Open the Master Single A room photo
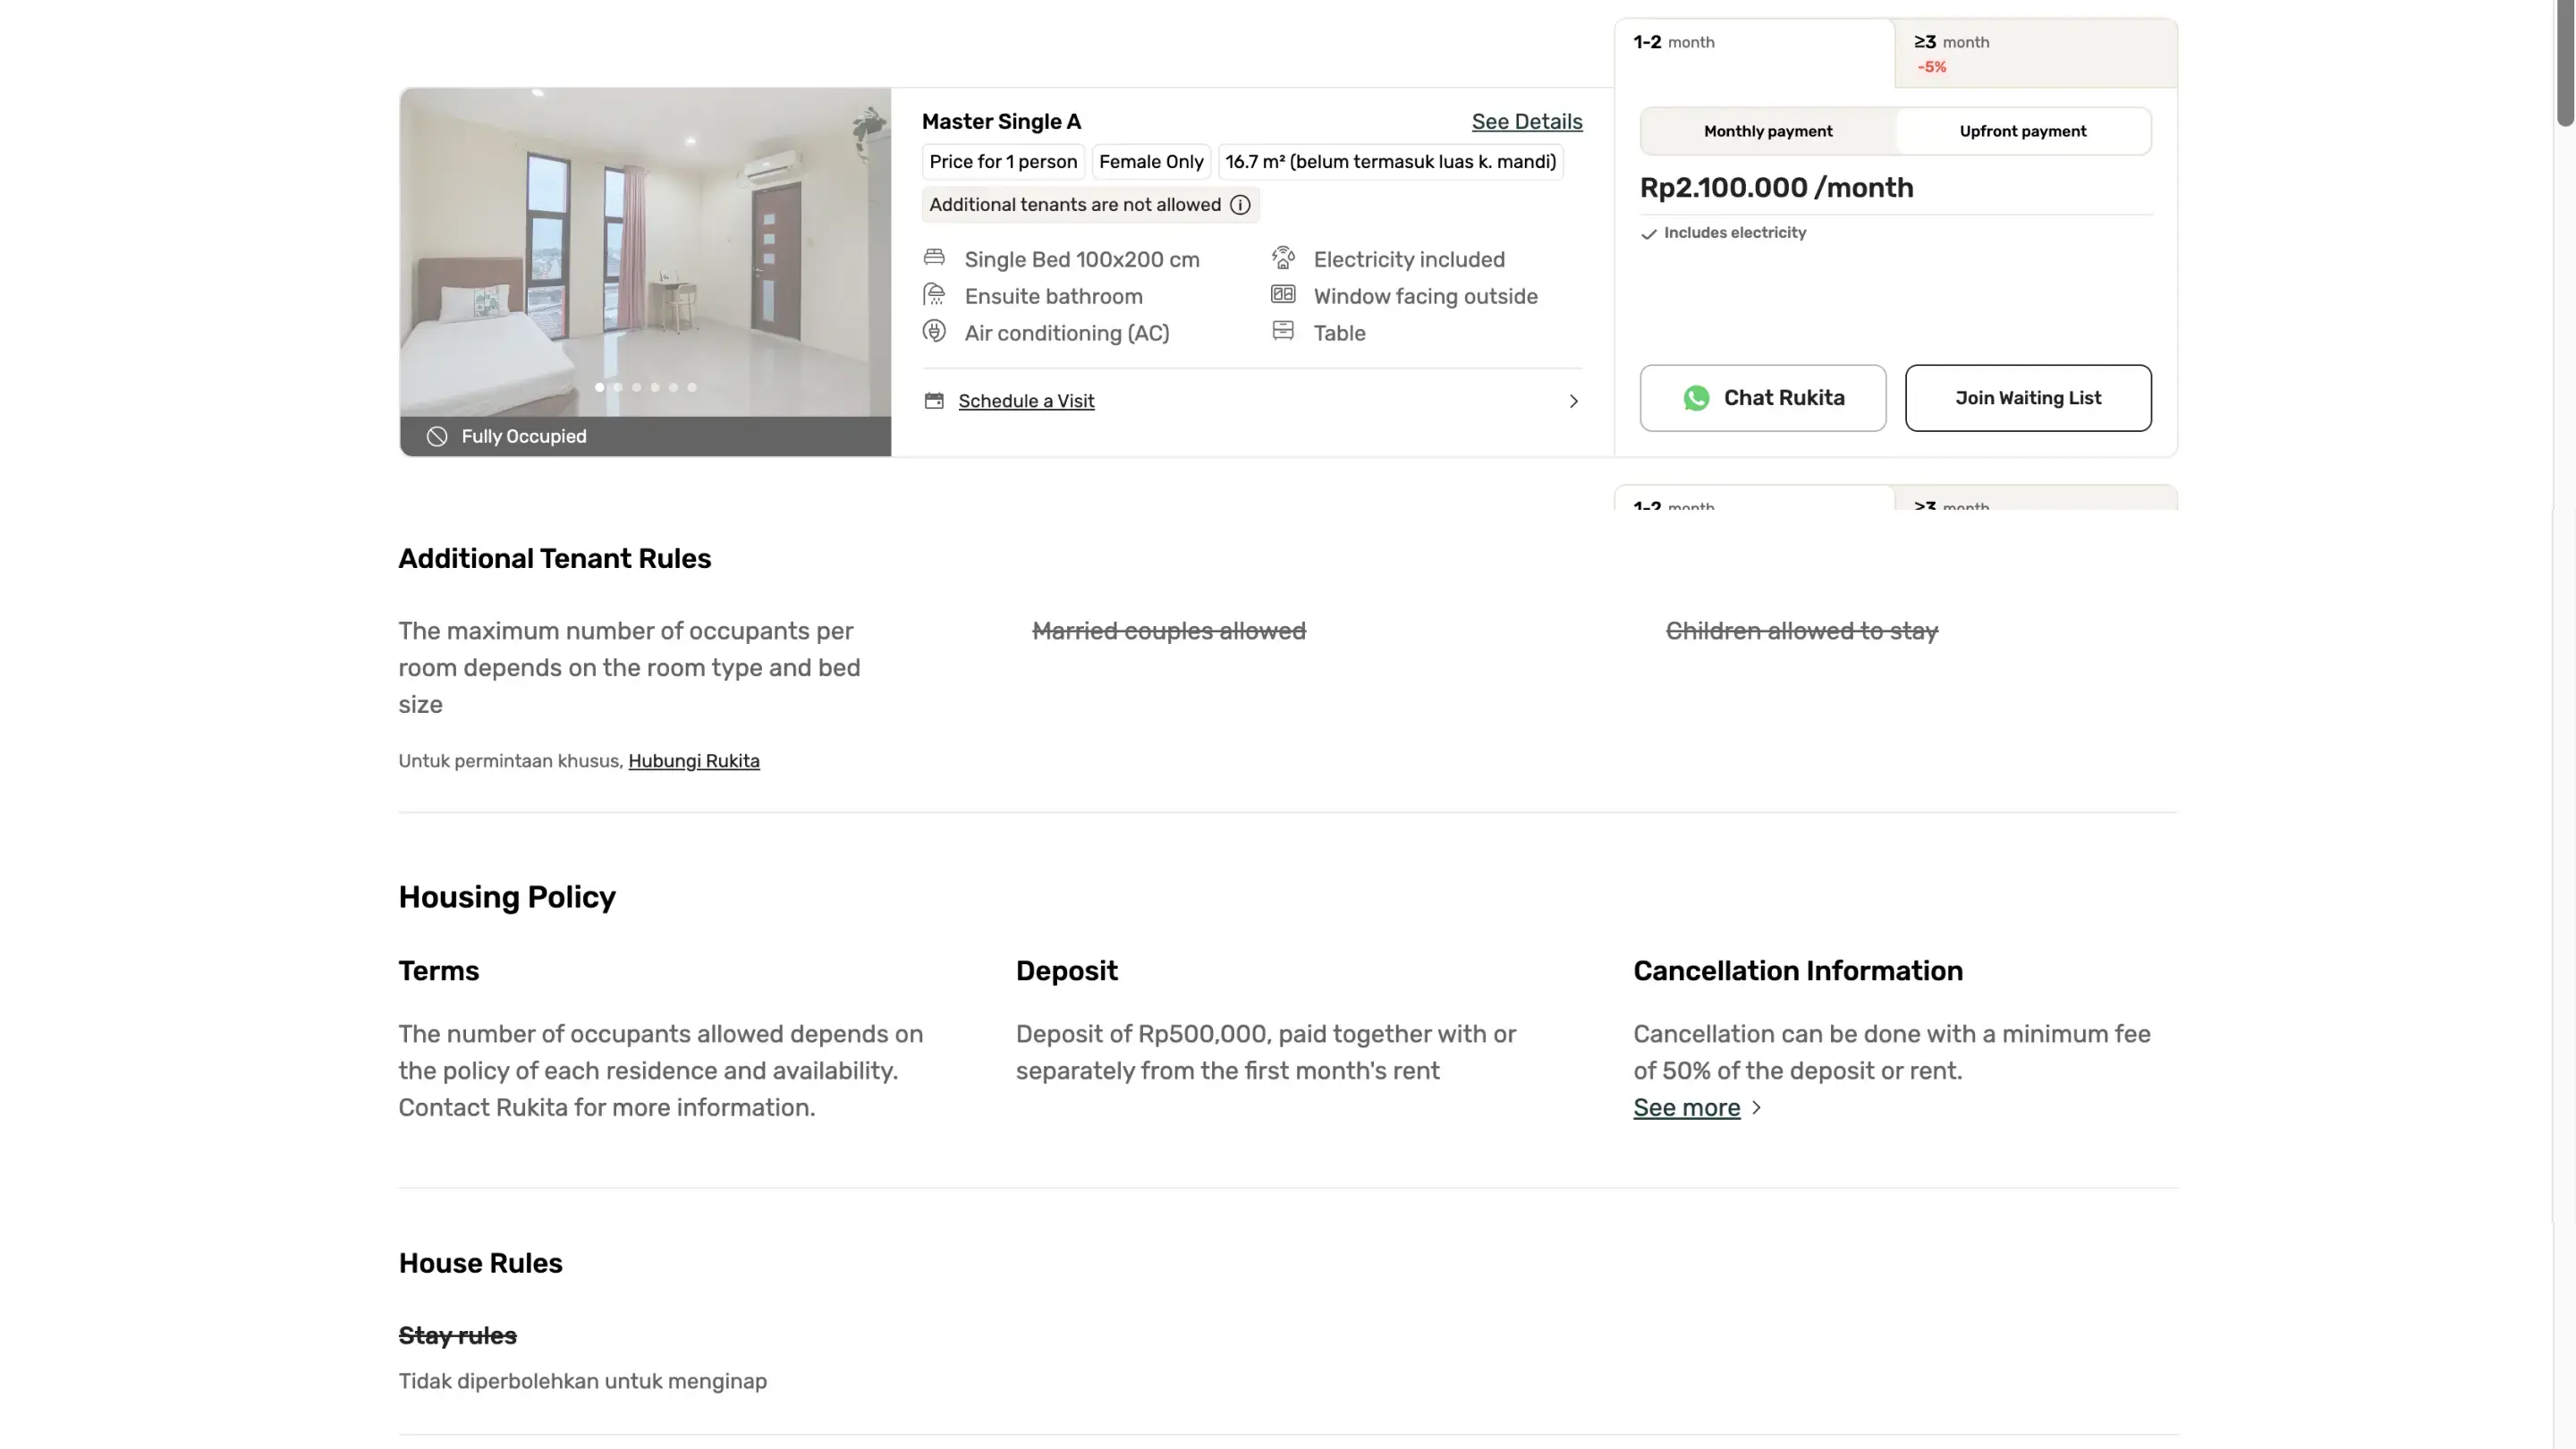This screenshot has width=2576, height=1449. (x=645, y=252)
